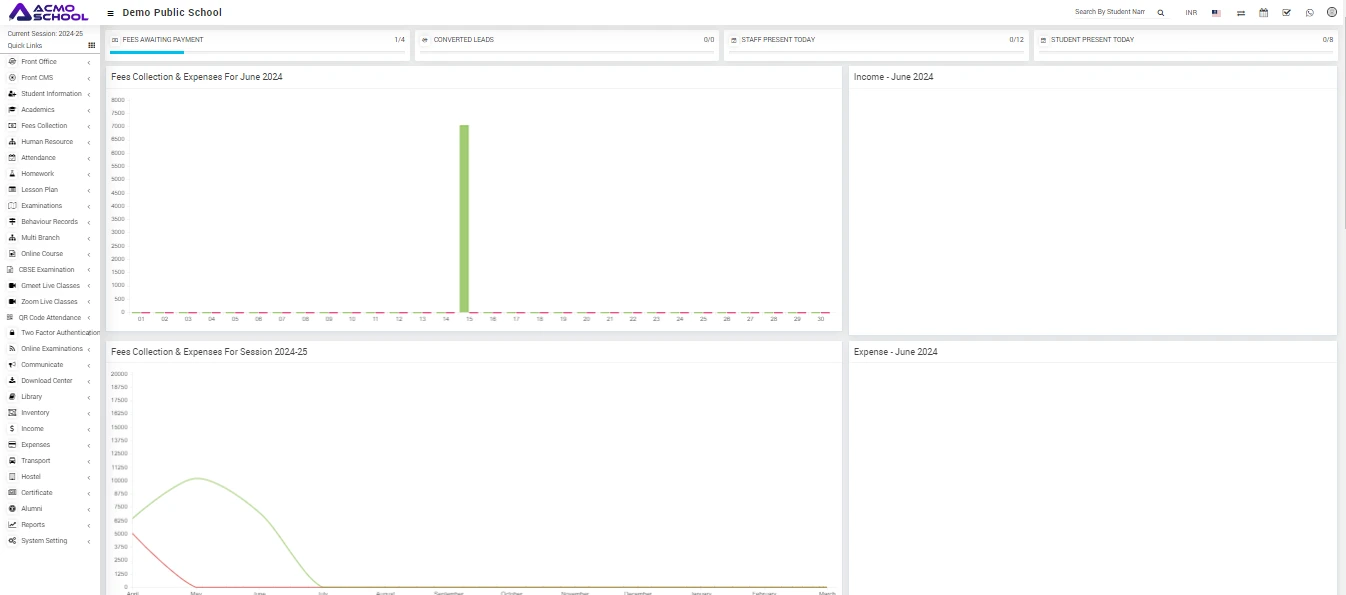Expand Student Information section
1346x595 pixels.
click(x=51, y=94)
